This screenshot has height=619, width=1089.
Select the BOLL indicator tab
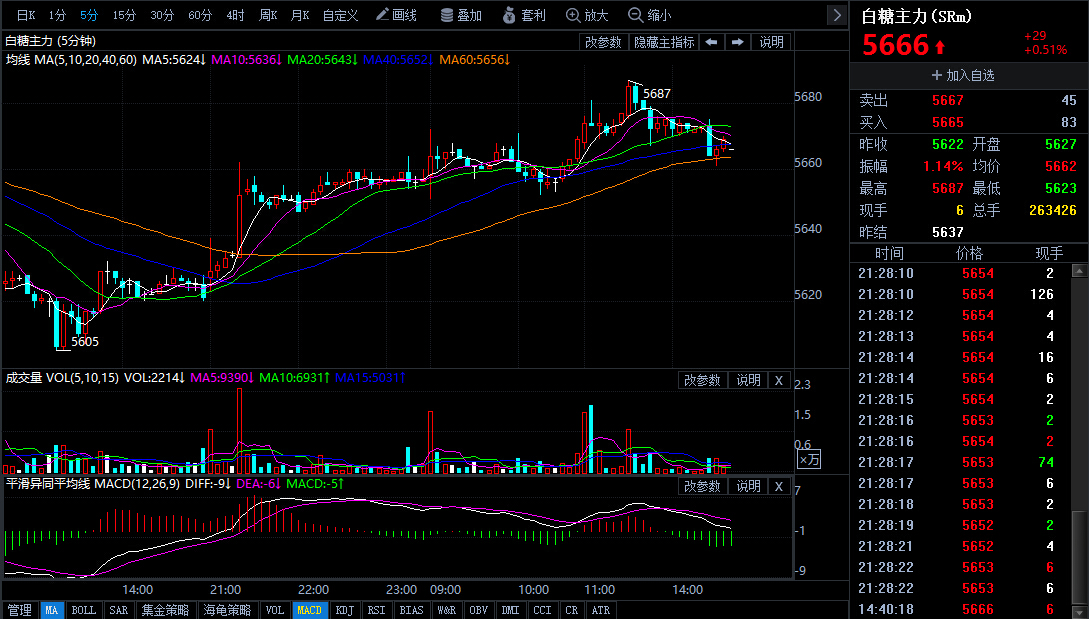pos(83,610)
